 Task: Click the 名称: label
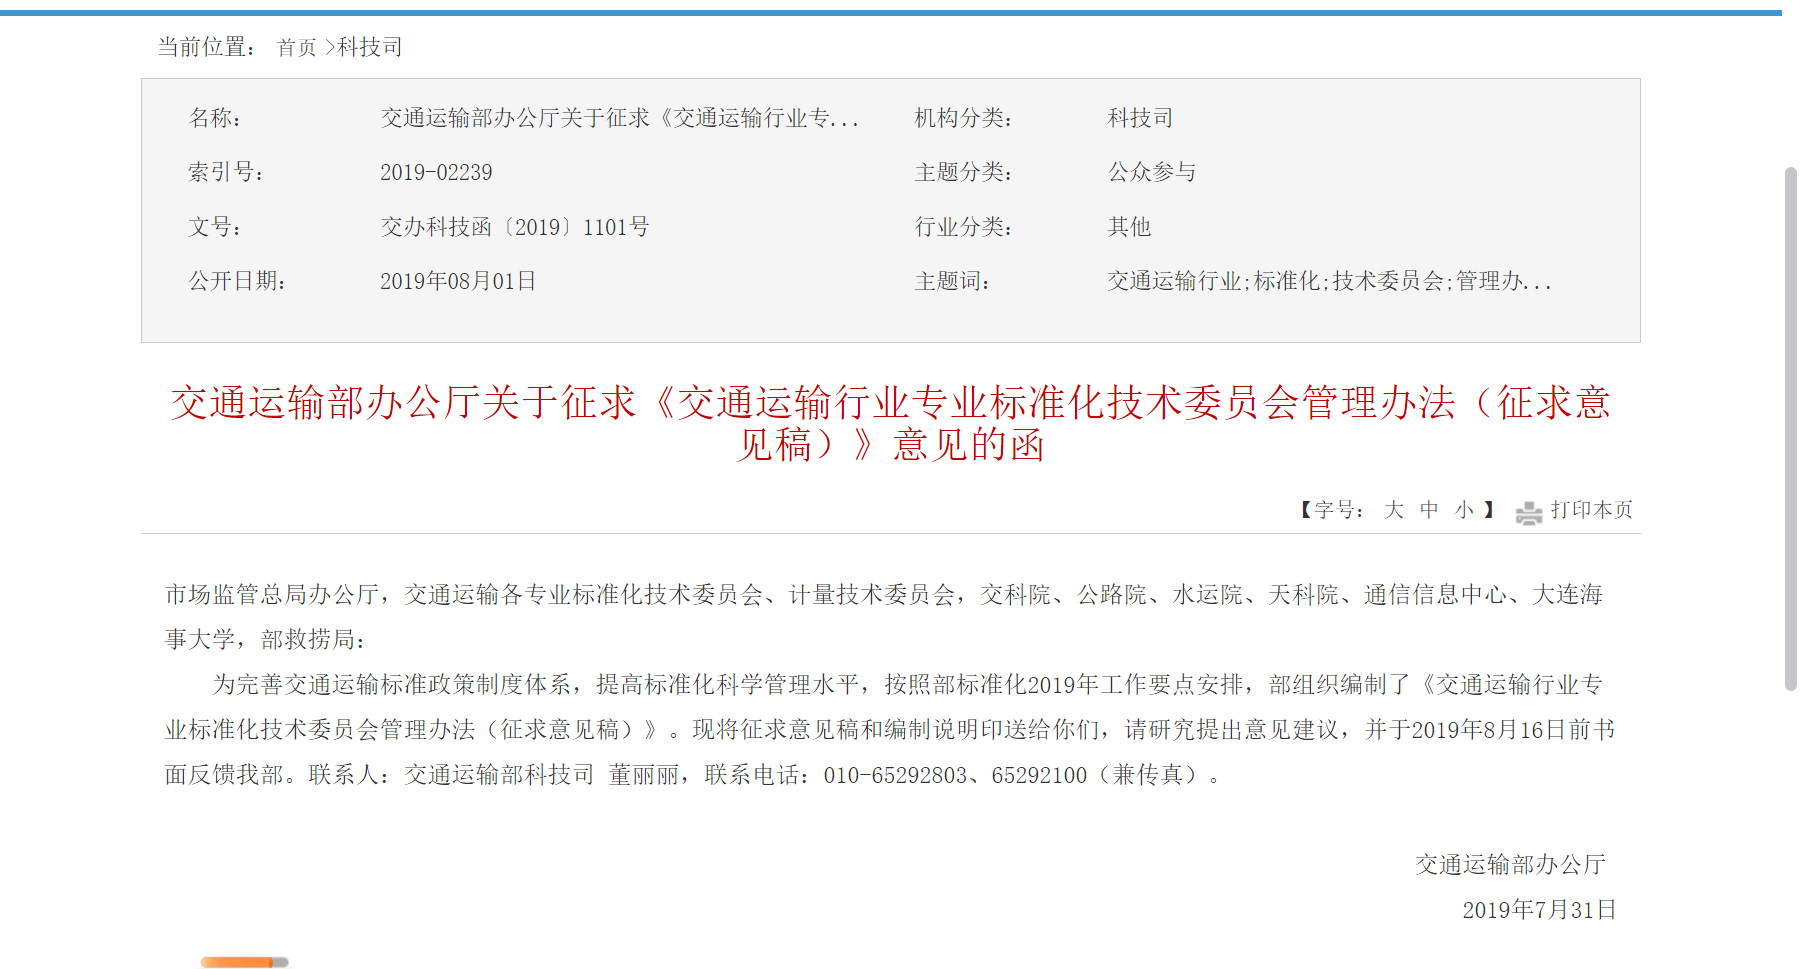tap(215, 118)
